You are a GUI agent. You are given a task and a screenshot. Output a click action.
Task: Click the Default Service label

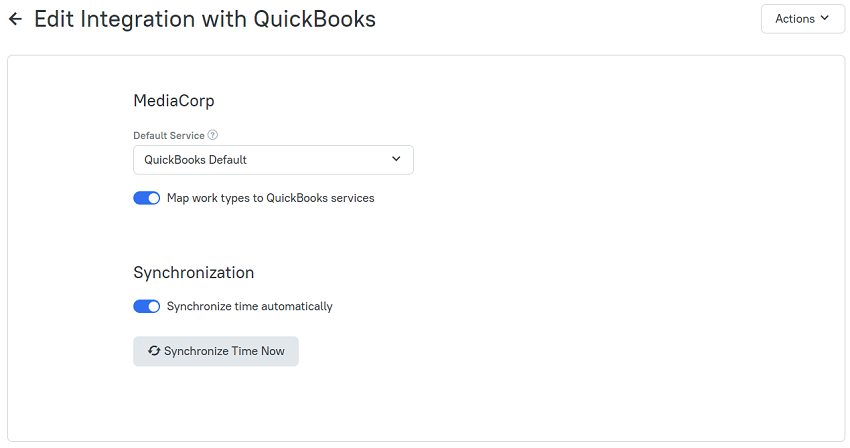pos(169,136)
